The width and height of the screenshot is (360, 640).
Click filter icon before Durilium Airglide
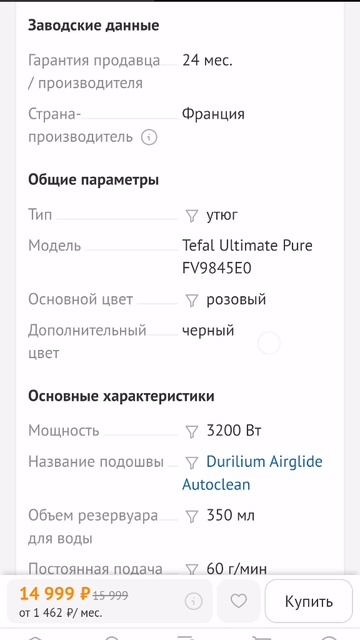pos(191,462)
